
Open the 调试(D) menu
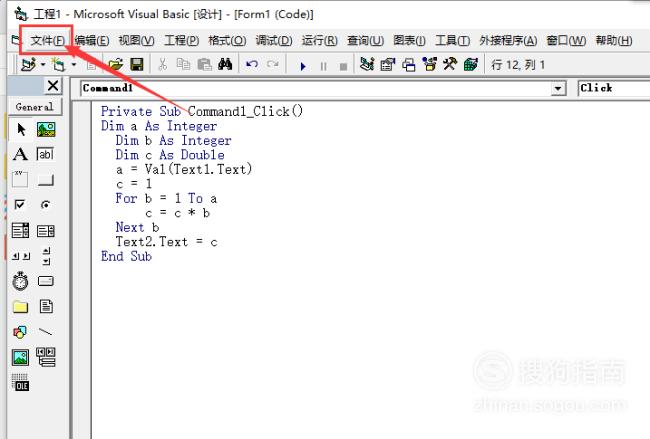click(274, 40)
